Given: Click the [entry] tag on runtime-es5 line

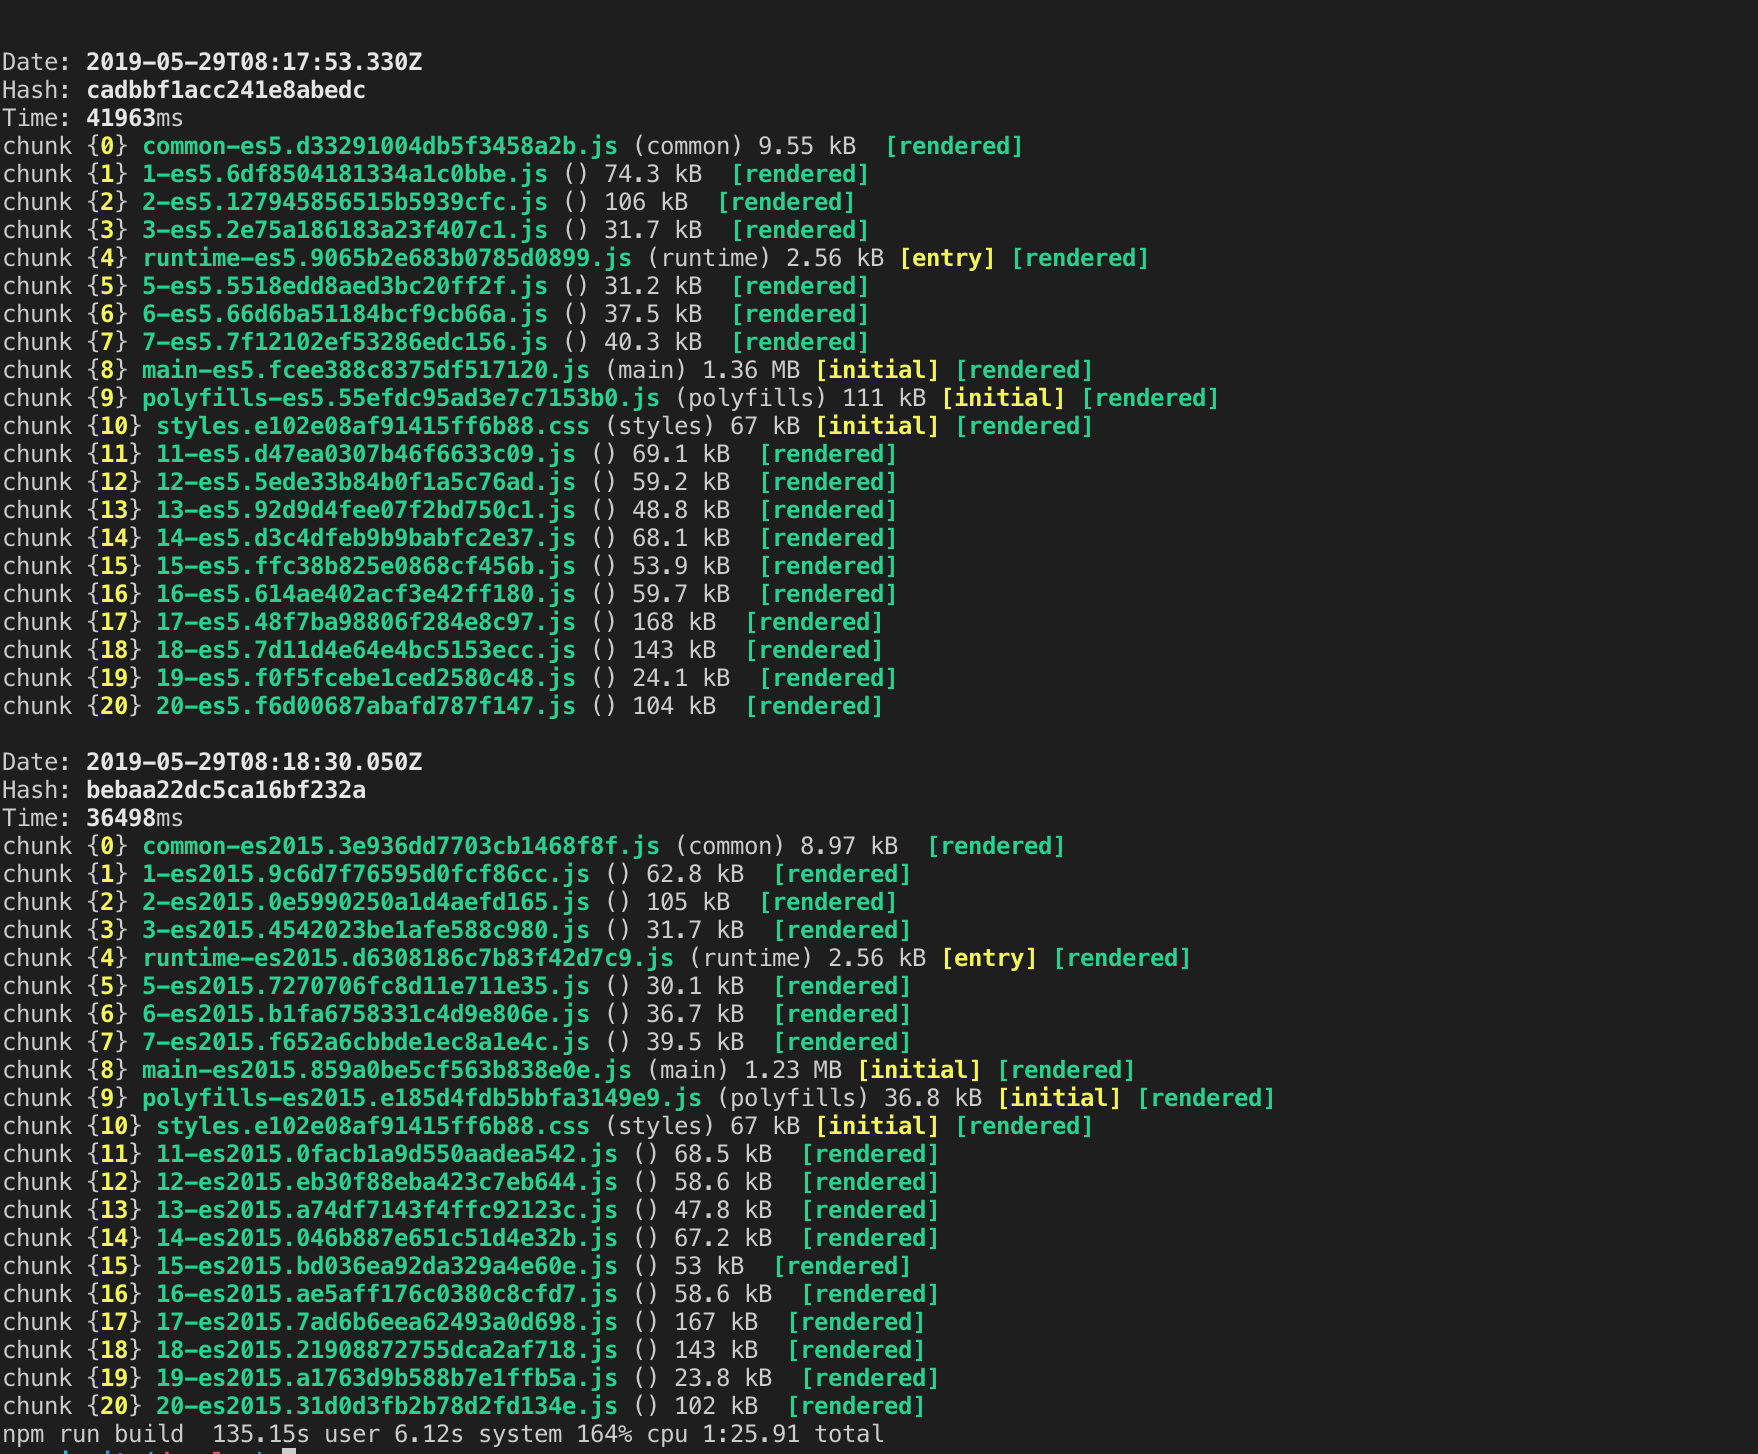Looking at the screenshot, I should [948, 258].
